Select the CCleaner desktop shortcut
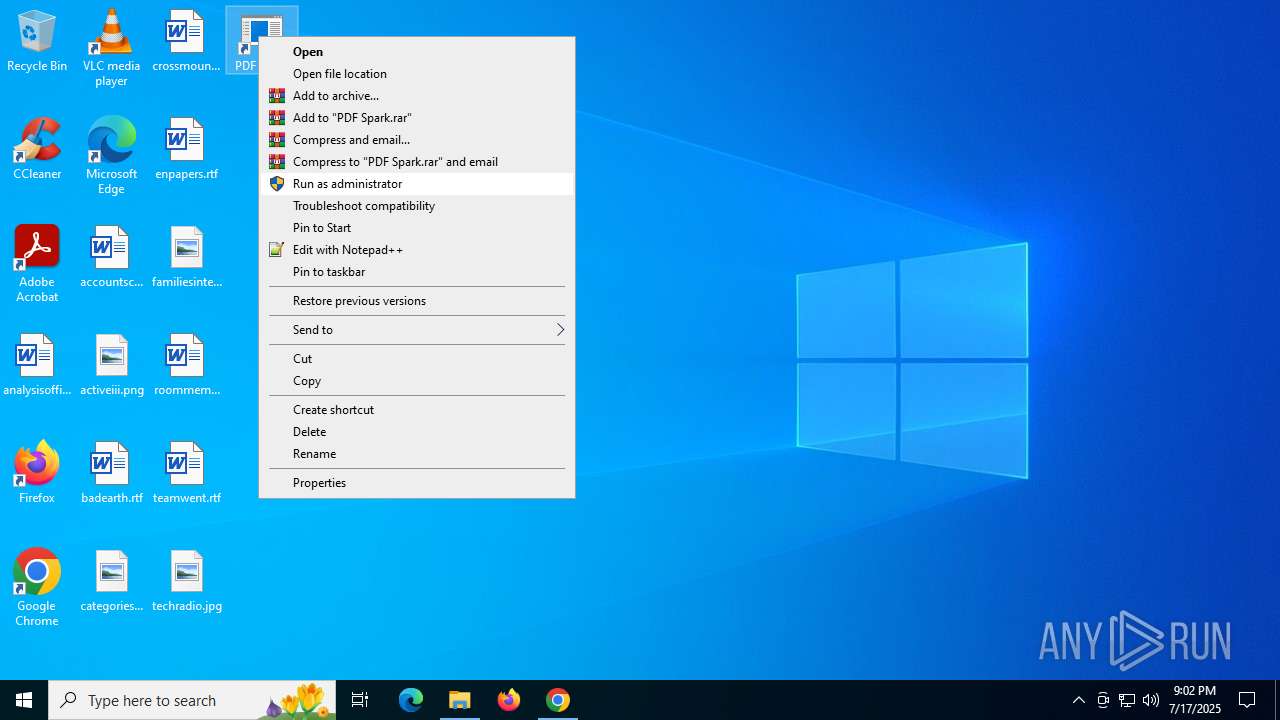The height and width of the screenshot is (720, 1280). tap(37, 150)
